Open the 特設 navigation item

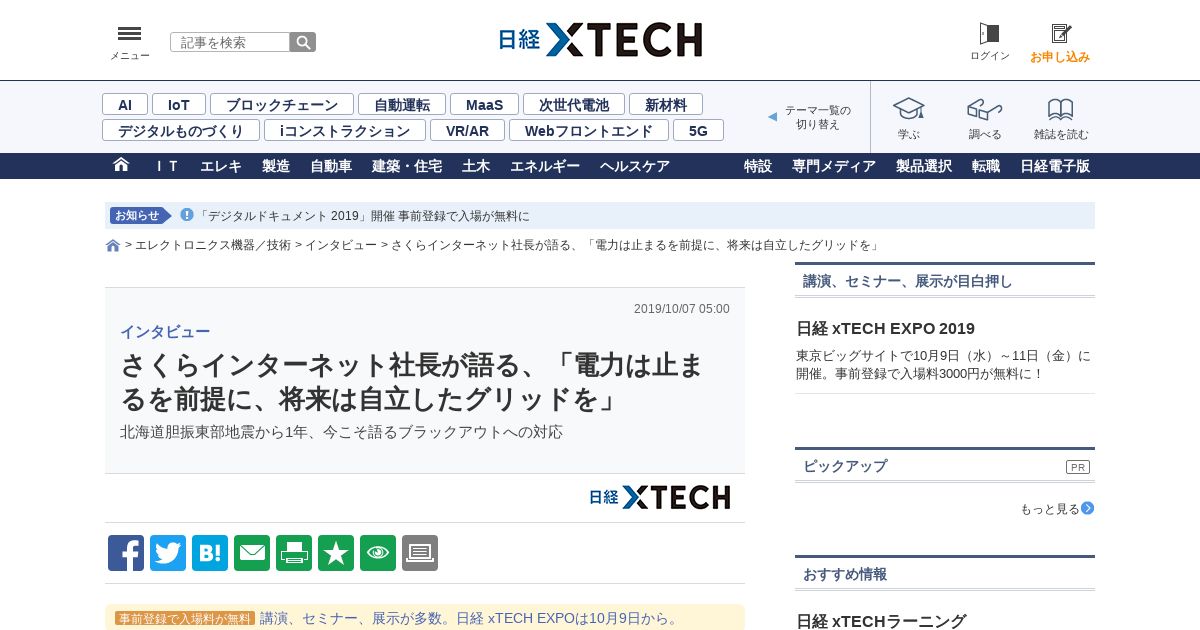click(x=758, y=166)
